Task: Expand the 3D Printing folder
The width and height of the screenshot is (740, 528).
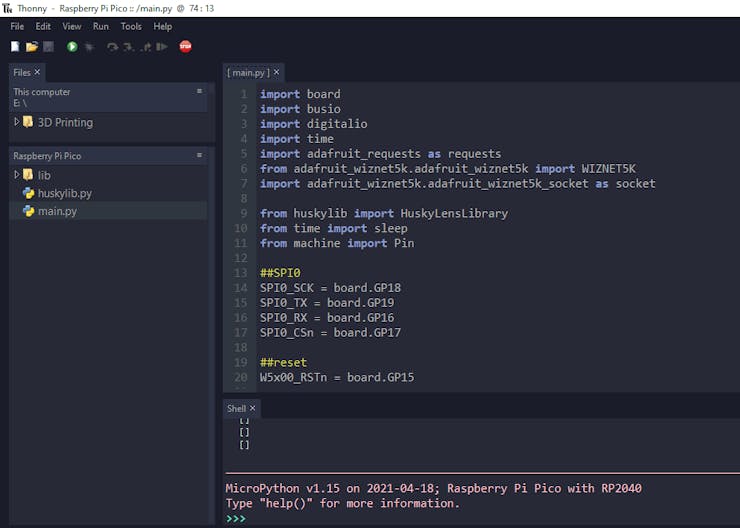Action: pos(17,122)
